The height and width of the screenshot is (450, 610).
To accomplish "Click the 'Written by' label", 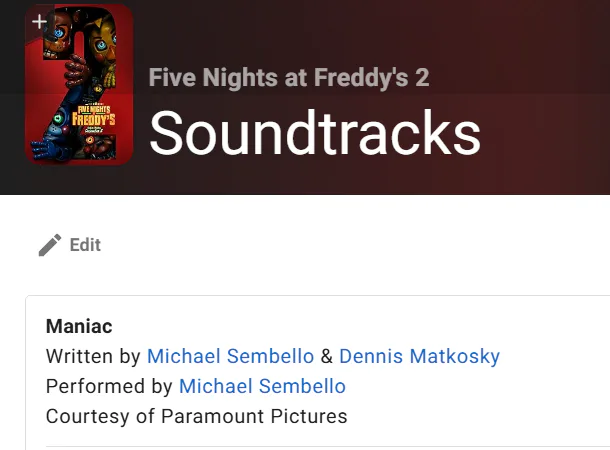I will coord(94,356).
